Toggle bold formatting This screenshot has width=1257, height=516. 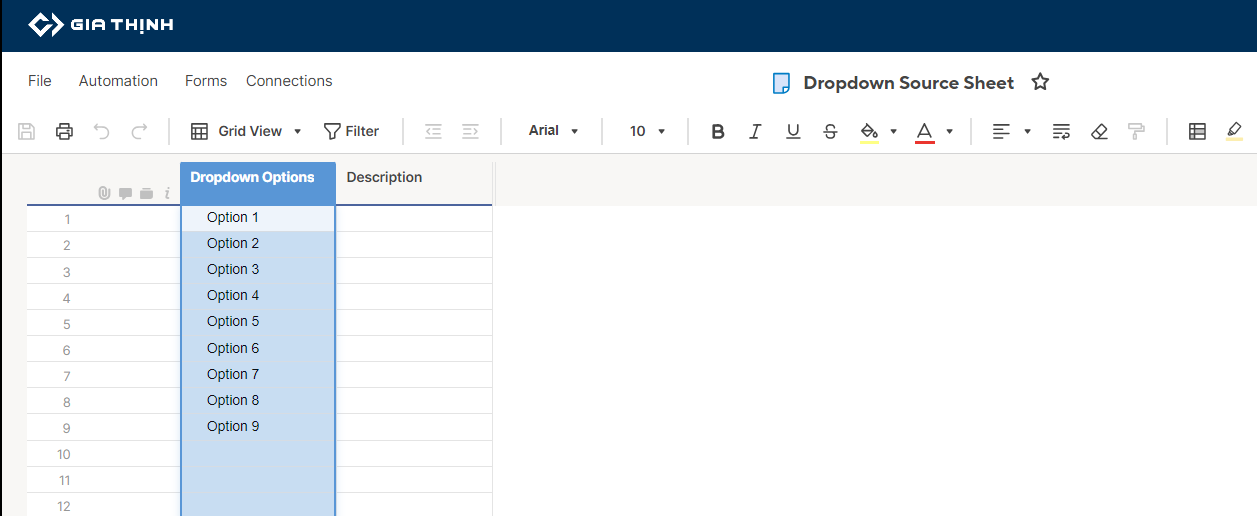click(x=717, y=131)
